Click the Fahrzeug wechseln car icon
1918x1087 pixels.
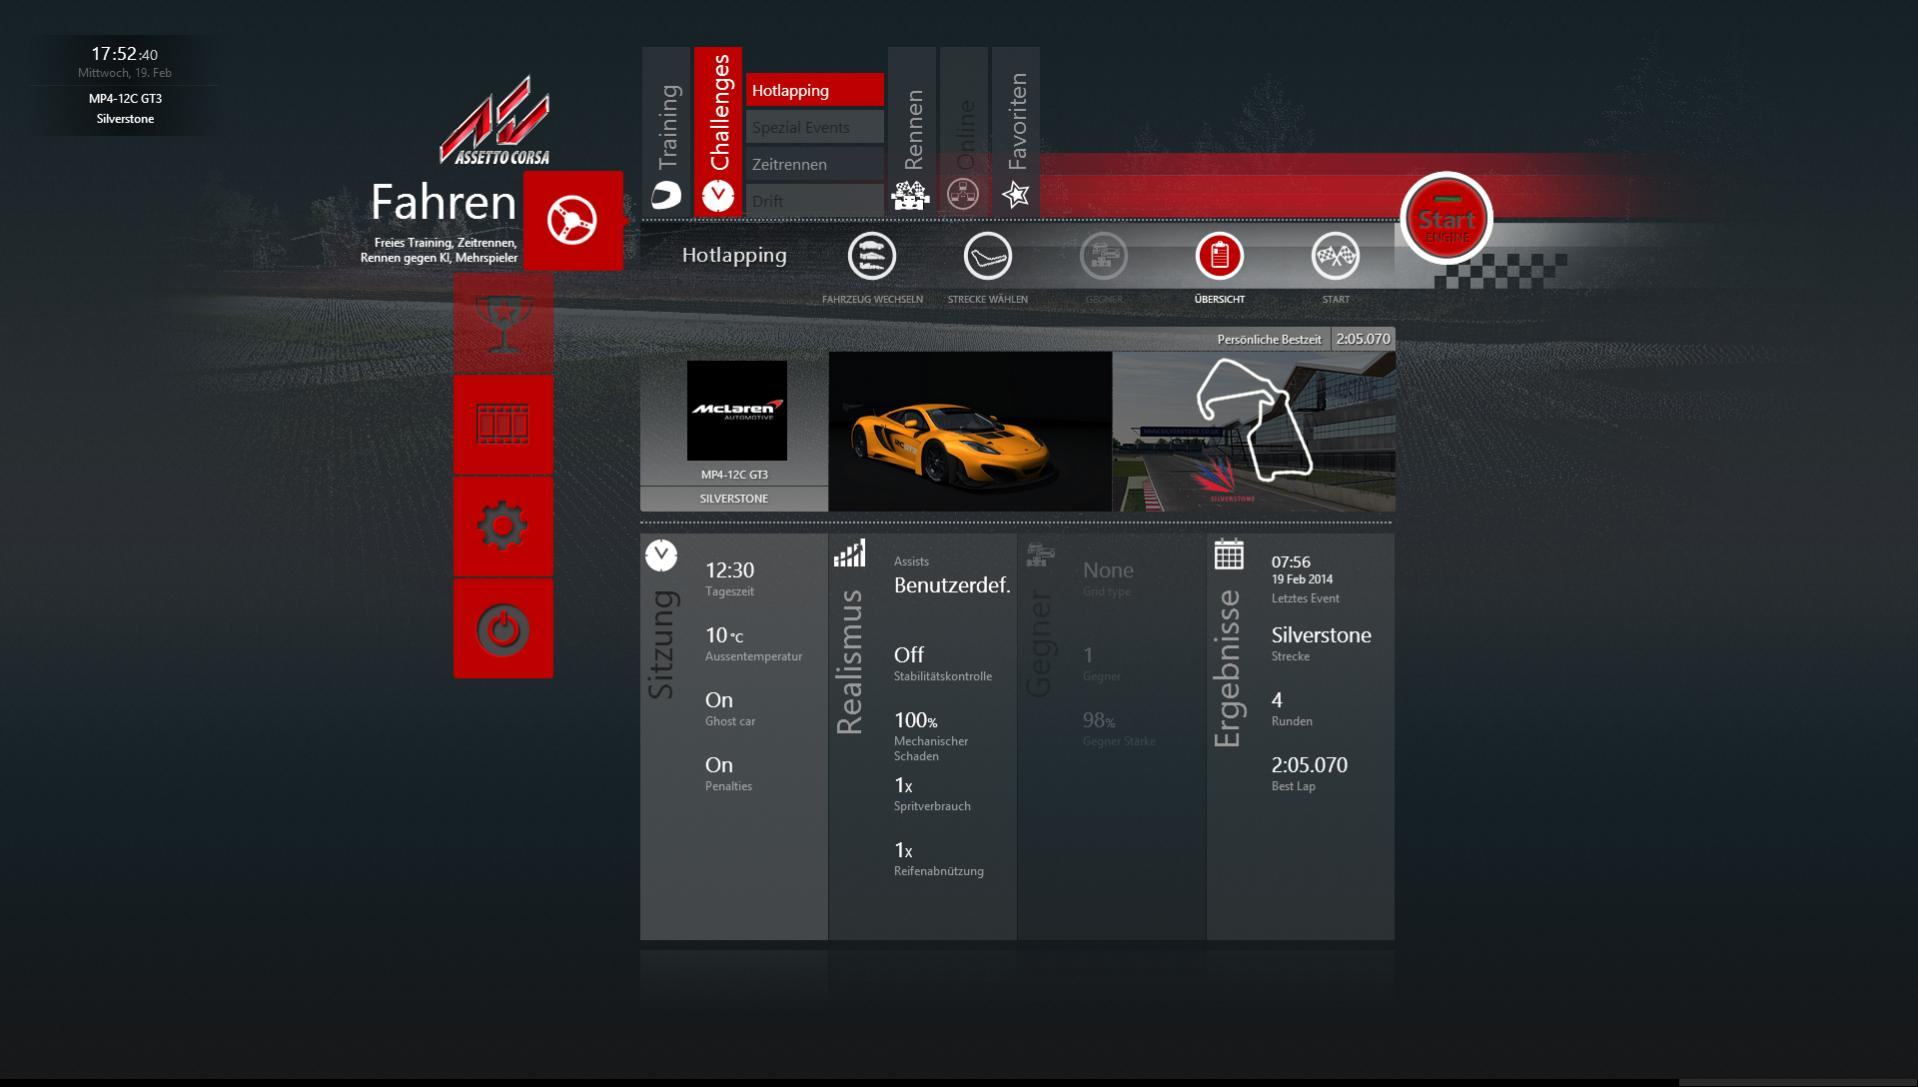872,257
